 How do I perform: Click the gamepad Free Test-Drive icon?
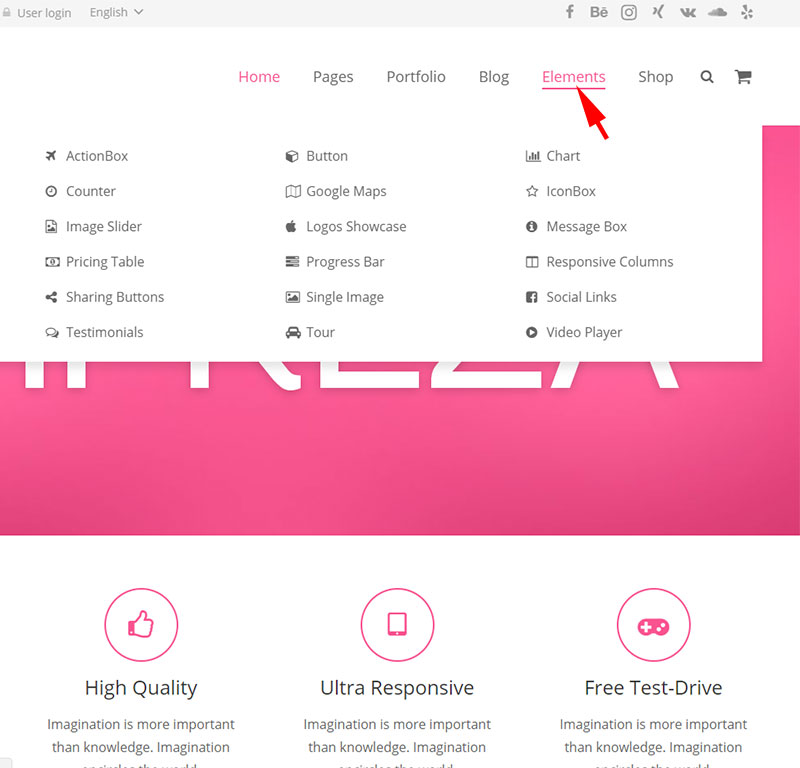coord(653,625)
